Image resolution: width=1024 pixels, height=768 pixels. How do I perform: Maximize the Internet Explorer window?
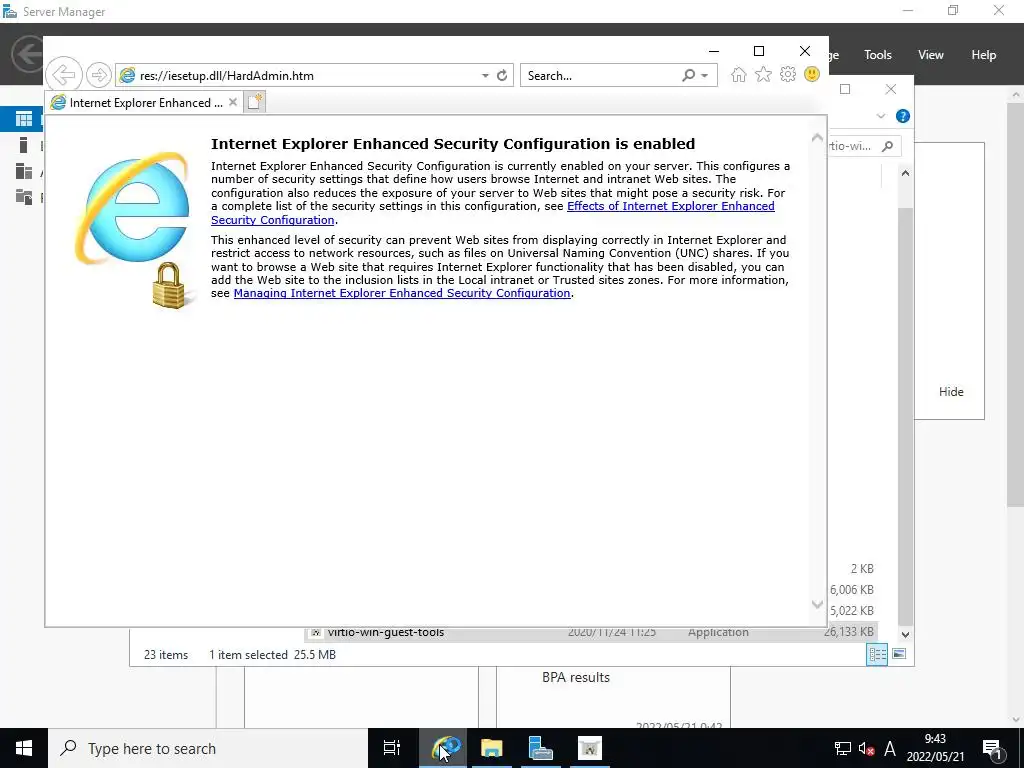pos(759,51)
